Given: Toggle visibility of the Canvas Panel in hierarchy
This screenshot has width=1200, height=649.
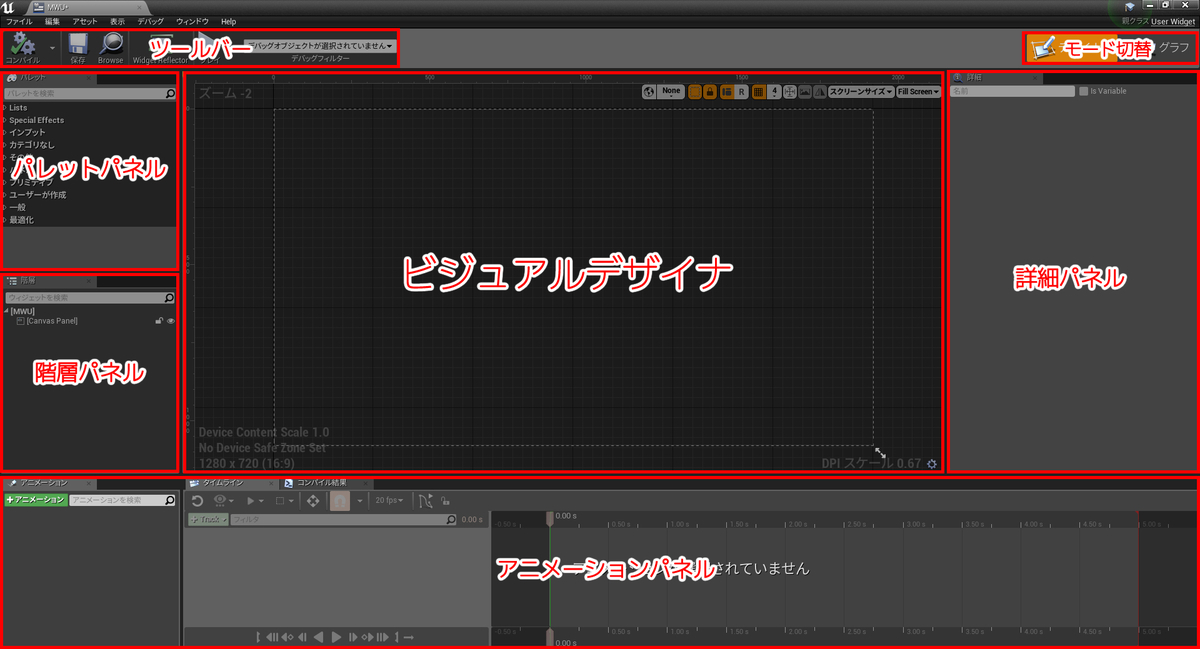Looking at the screenshot, I should pos(172,321).
